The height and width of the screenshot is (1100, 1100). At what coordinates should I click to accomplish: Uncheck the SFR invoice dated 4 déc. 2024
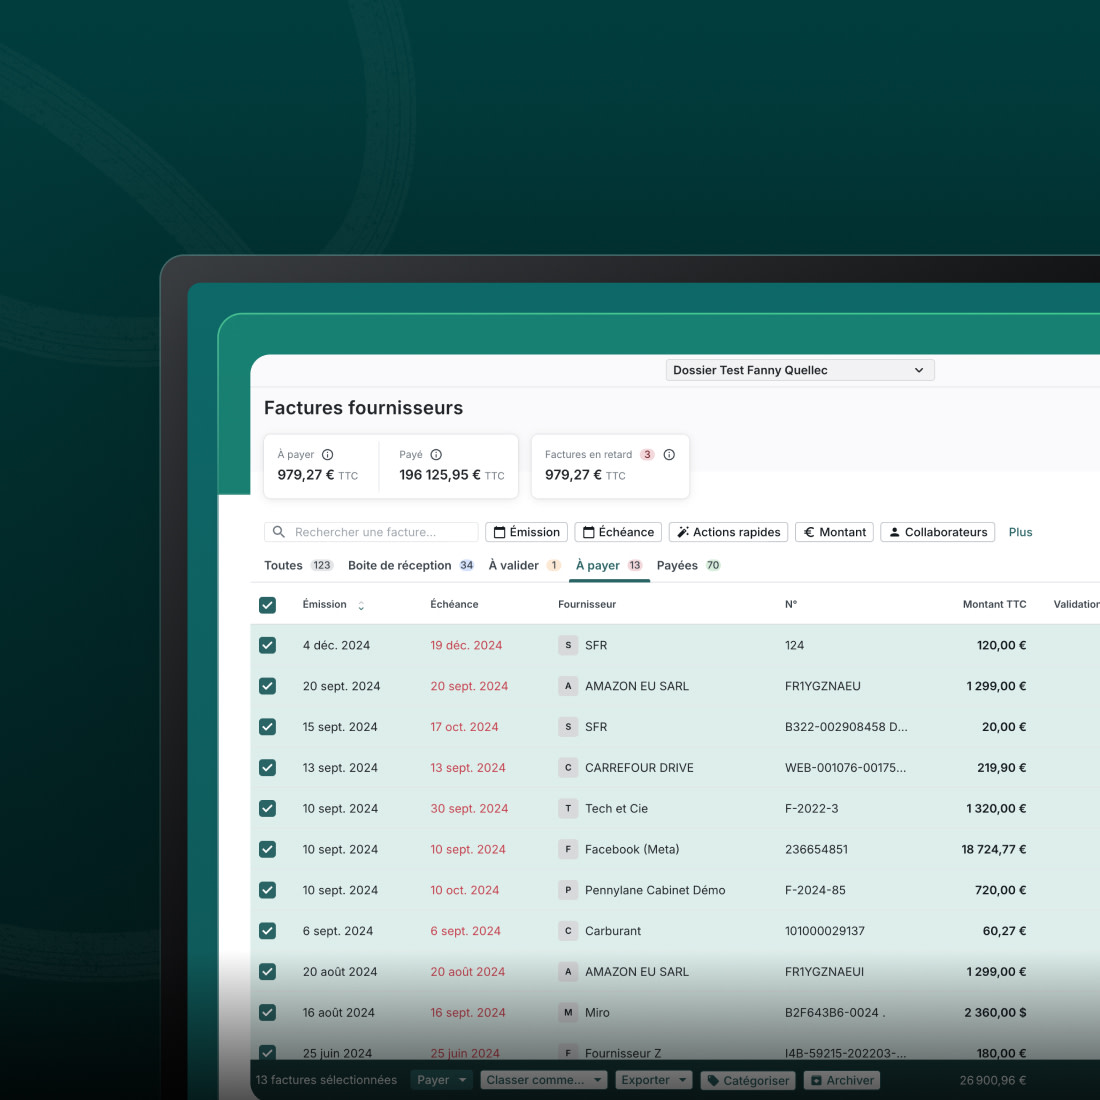267,645
